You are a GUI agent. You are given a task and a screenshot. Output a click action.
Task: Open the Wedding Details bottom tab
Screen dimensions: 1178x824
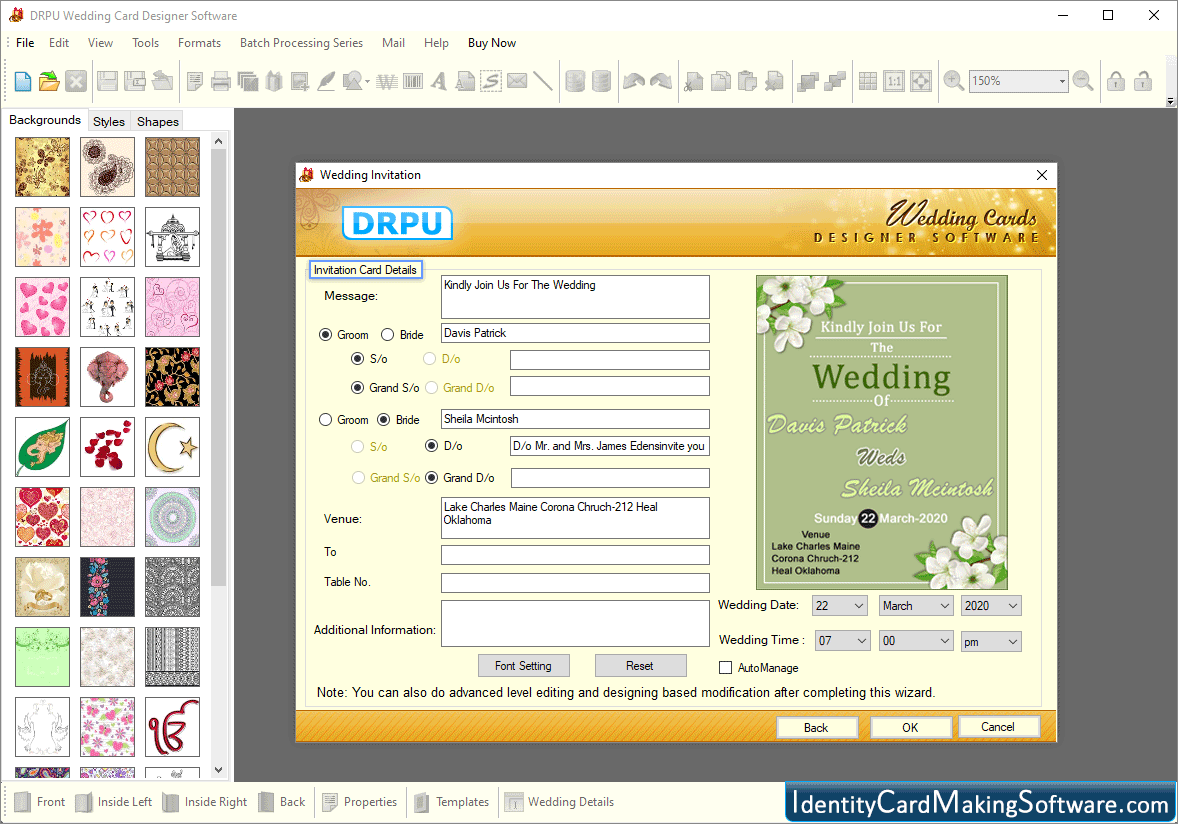(x=560, y=802)
